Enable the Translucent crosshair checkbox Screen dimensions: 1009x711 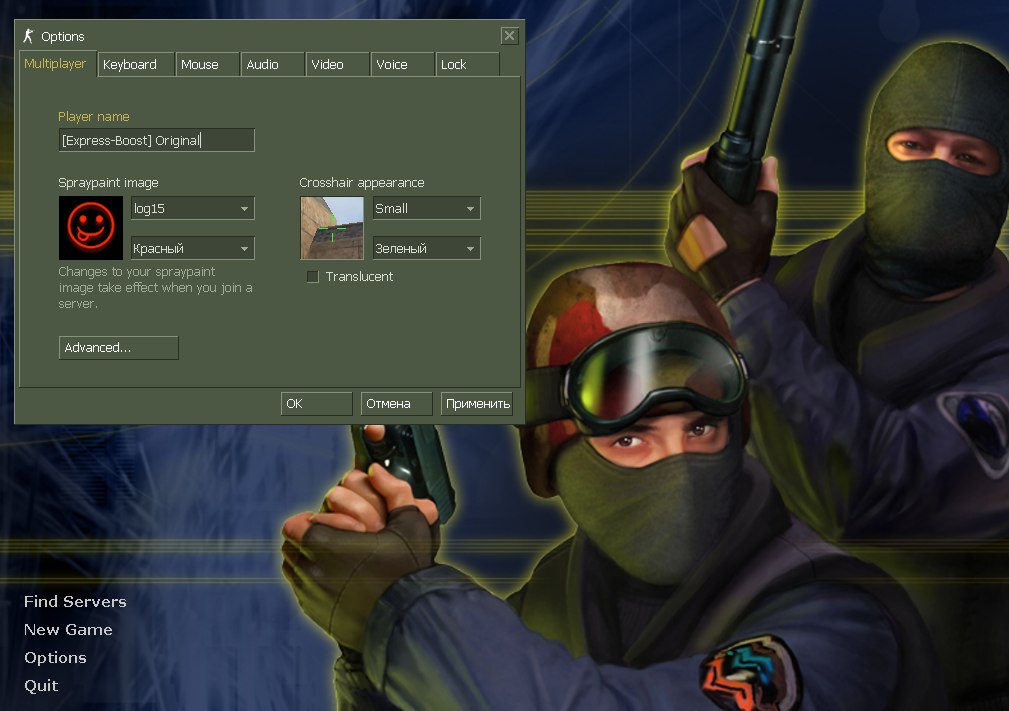point(313,277)
